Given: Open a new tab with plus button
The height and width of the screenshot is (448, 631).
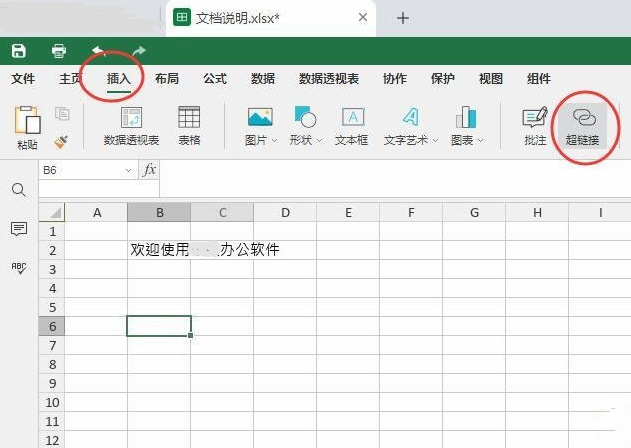Looking at the screenshot, I should (x=403, y=18).
